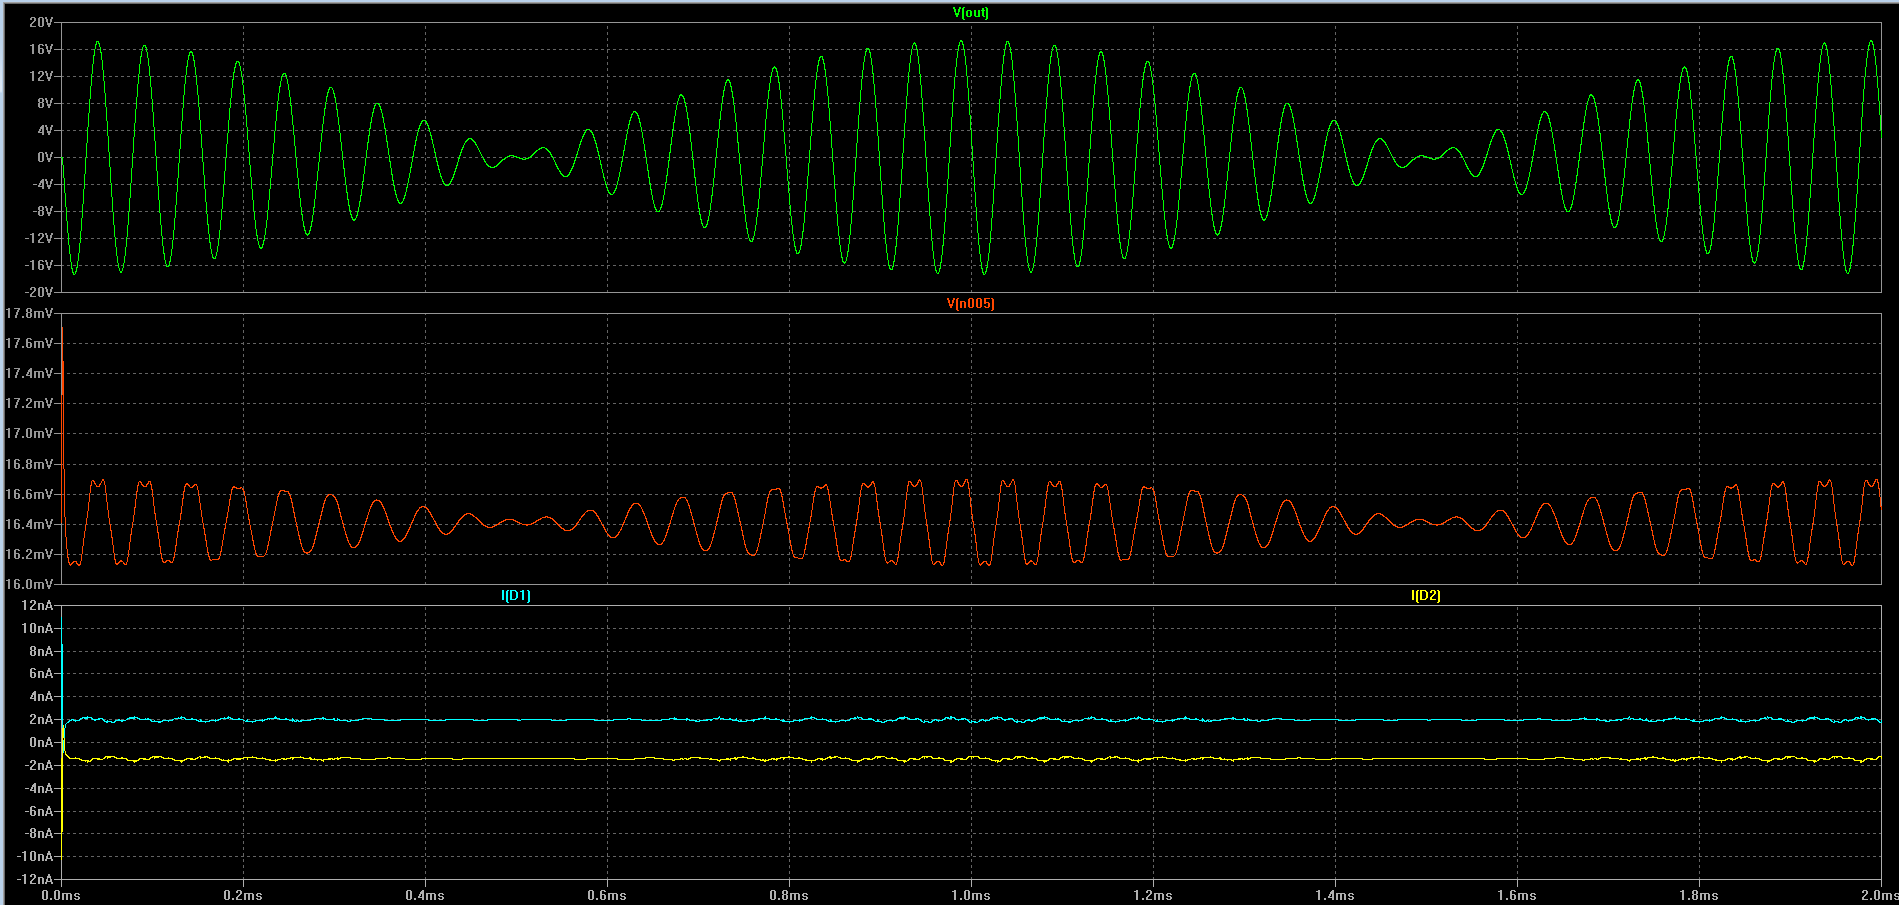
Task: Click the 0V axis label in top pane
Action: 44,157
